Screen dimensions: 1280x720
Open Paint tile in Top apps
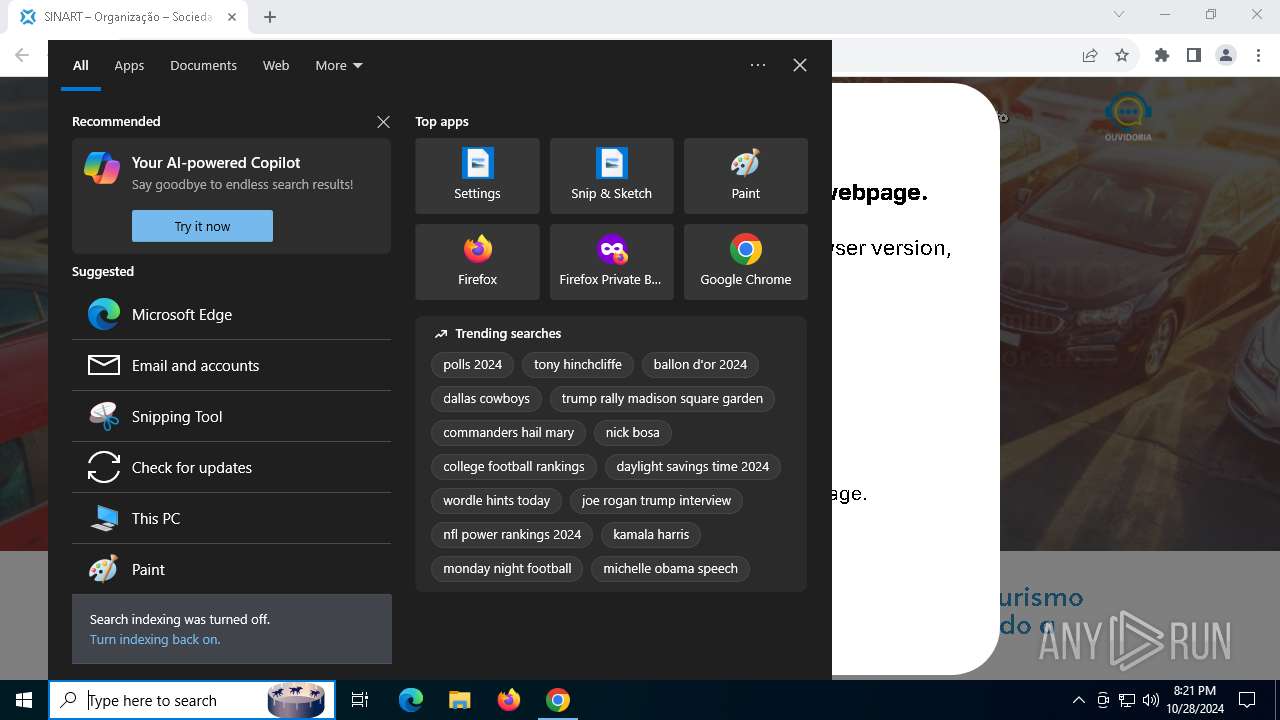pyautogui.click(x=745, y=176)
